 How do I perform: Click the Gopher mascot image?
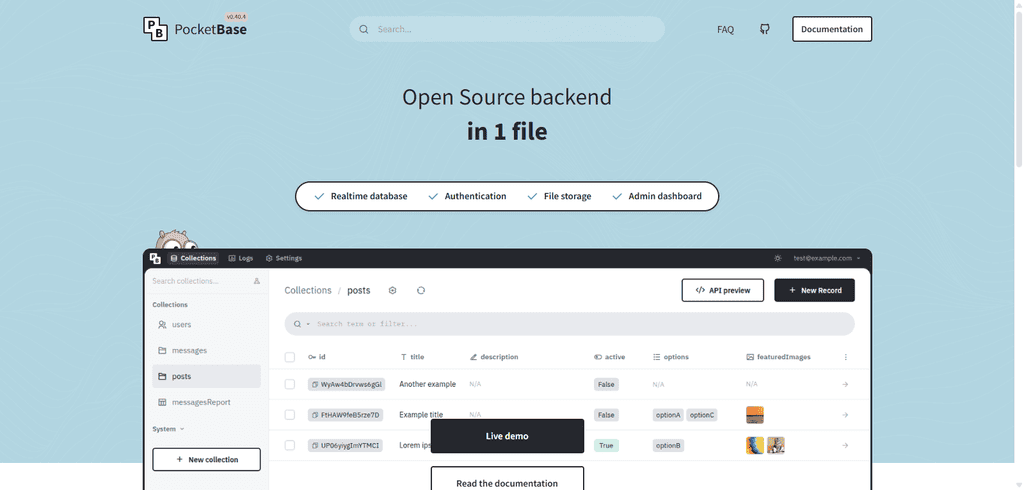175,240
